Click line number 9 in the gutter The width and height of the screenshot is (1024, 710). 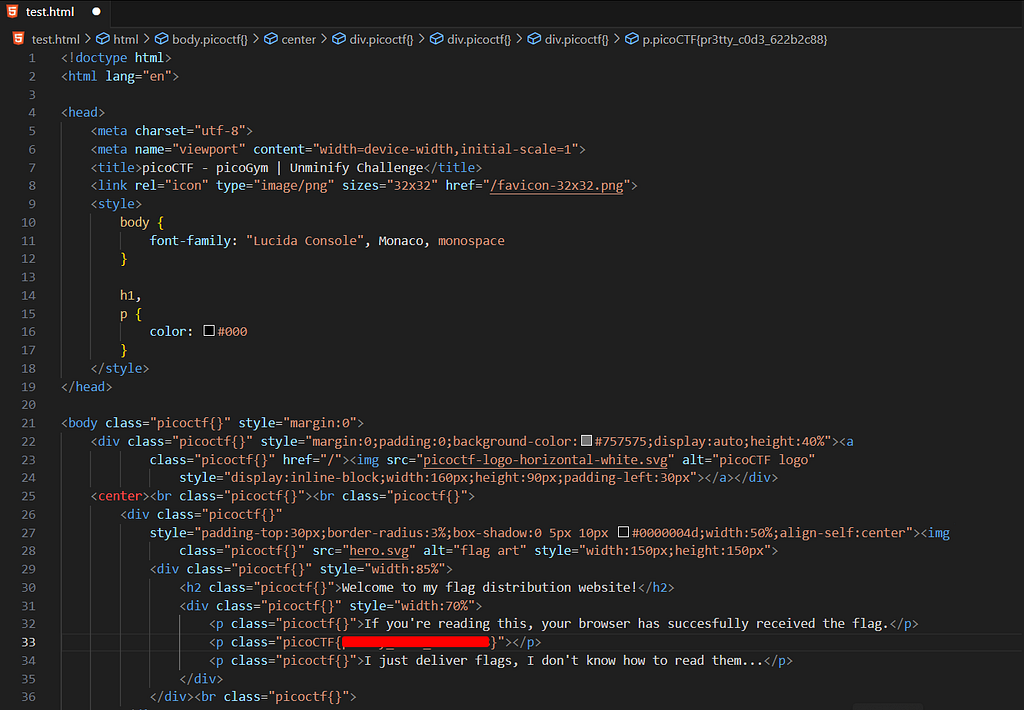(32, 204)
